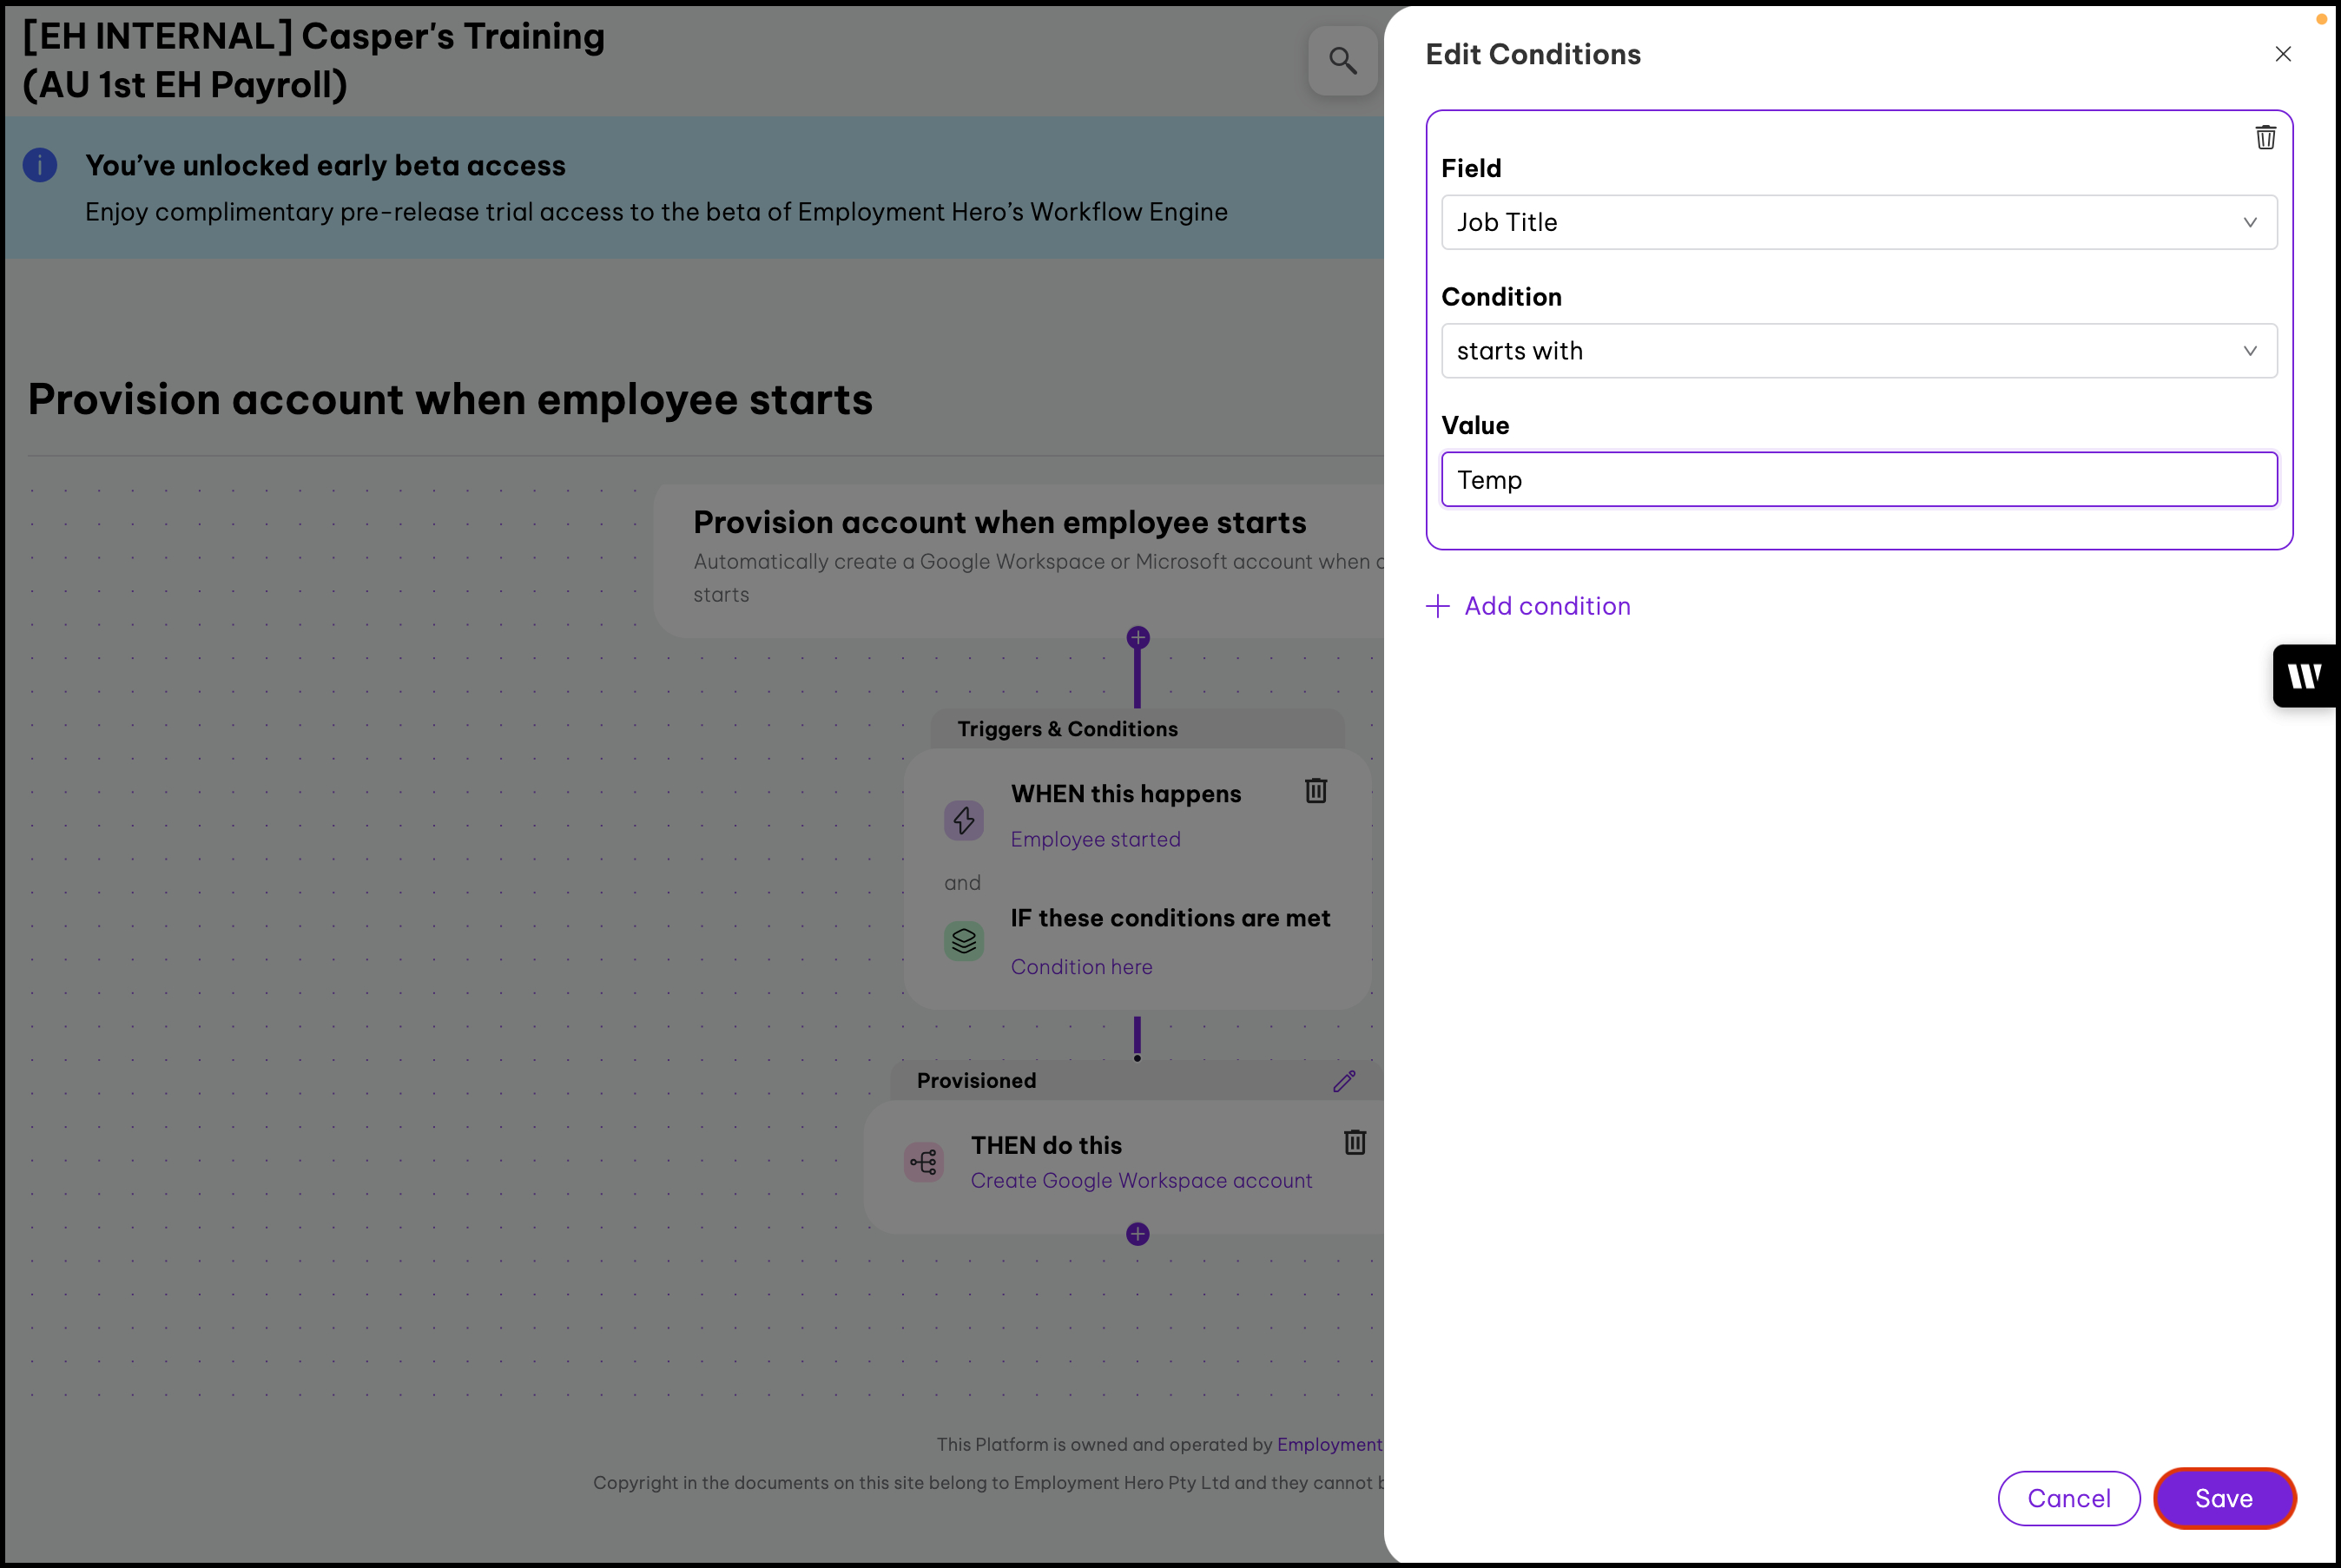2341x1568 pixels.
Task: Click the pink workflow action icon
Action: (923, 1162)
